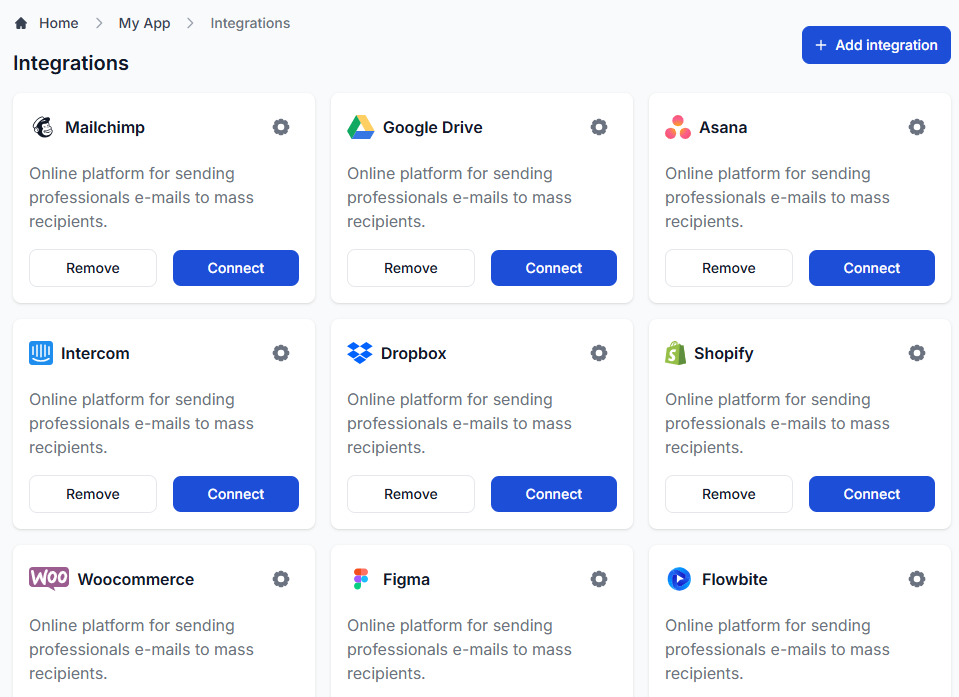
Task: Click the Dropbox settings gear
Action: click(599, 353)
